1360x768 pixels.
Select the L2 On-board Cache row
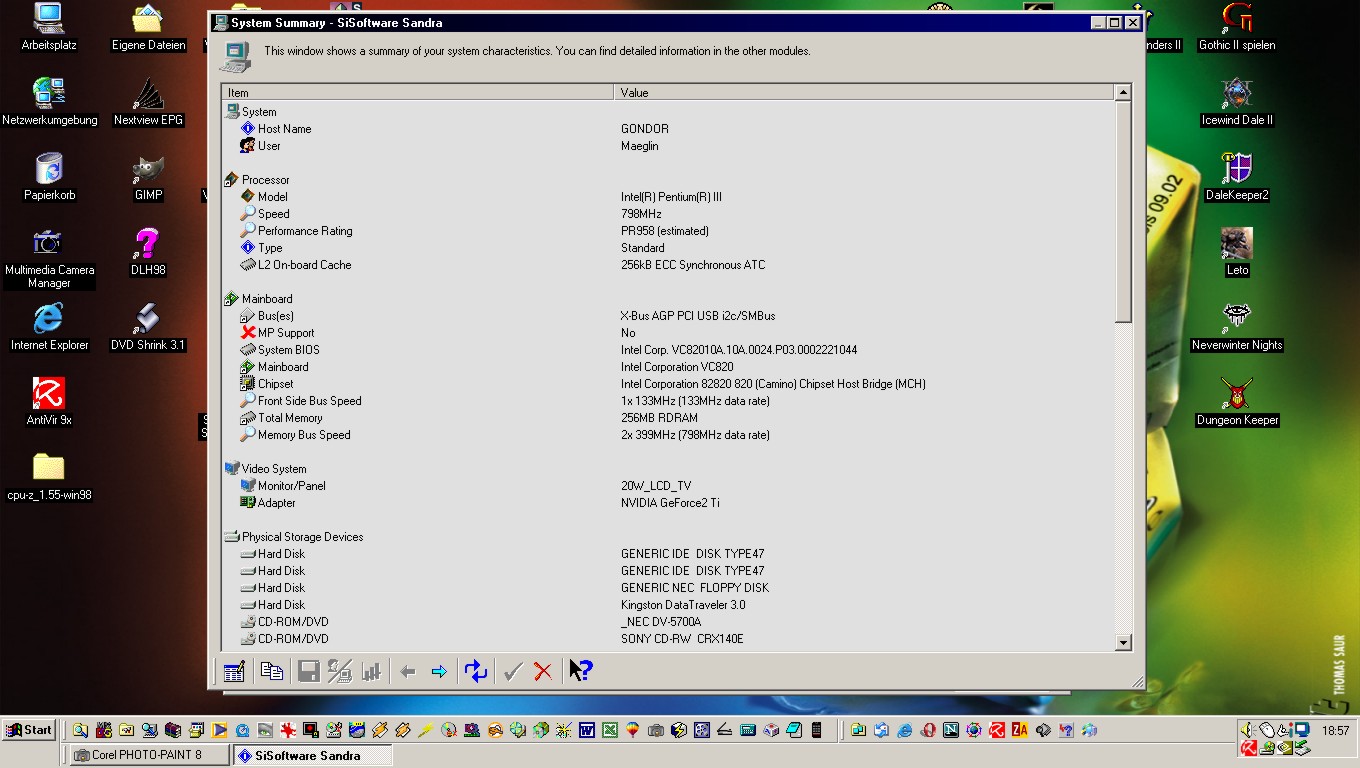(x=668, y=265)
